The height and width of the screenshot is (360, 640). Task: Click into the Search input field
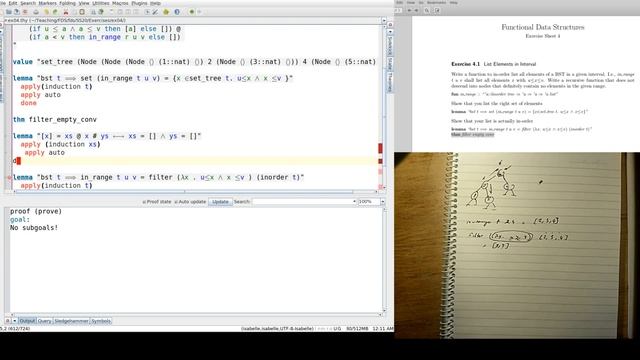pos(302,202)
